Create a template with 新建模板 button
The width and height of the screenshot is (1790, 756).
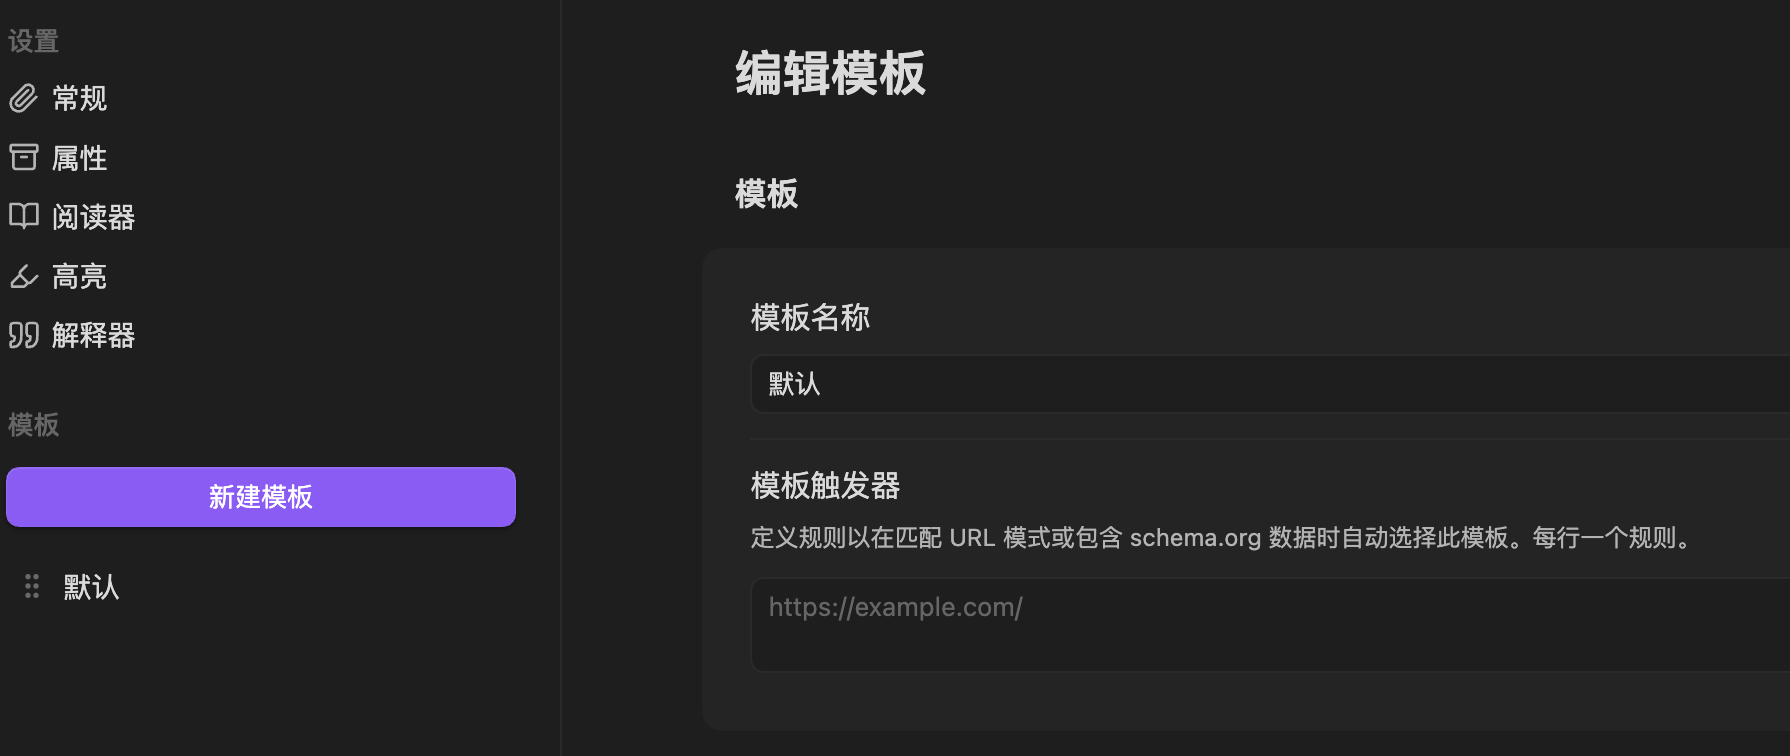(261, 497)
